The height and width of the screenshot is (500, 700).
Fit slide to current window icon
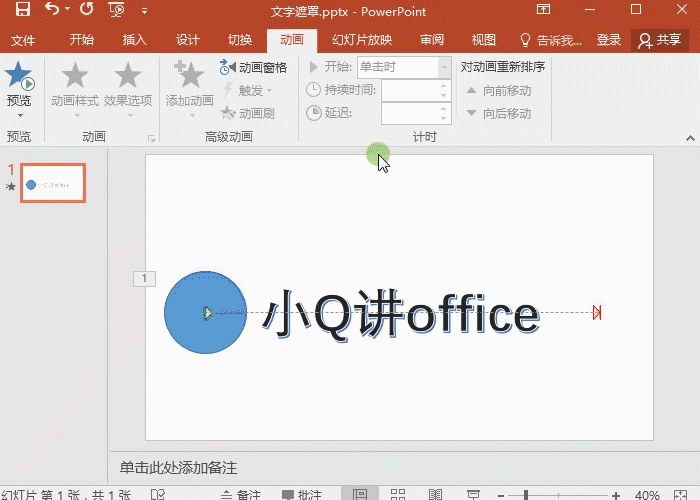pos(681,495)
